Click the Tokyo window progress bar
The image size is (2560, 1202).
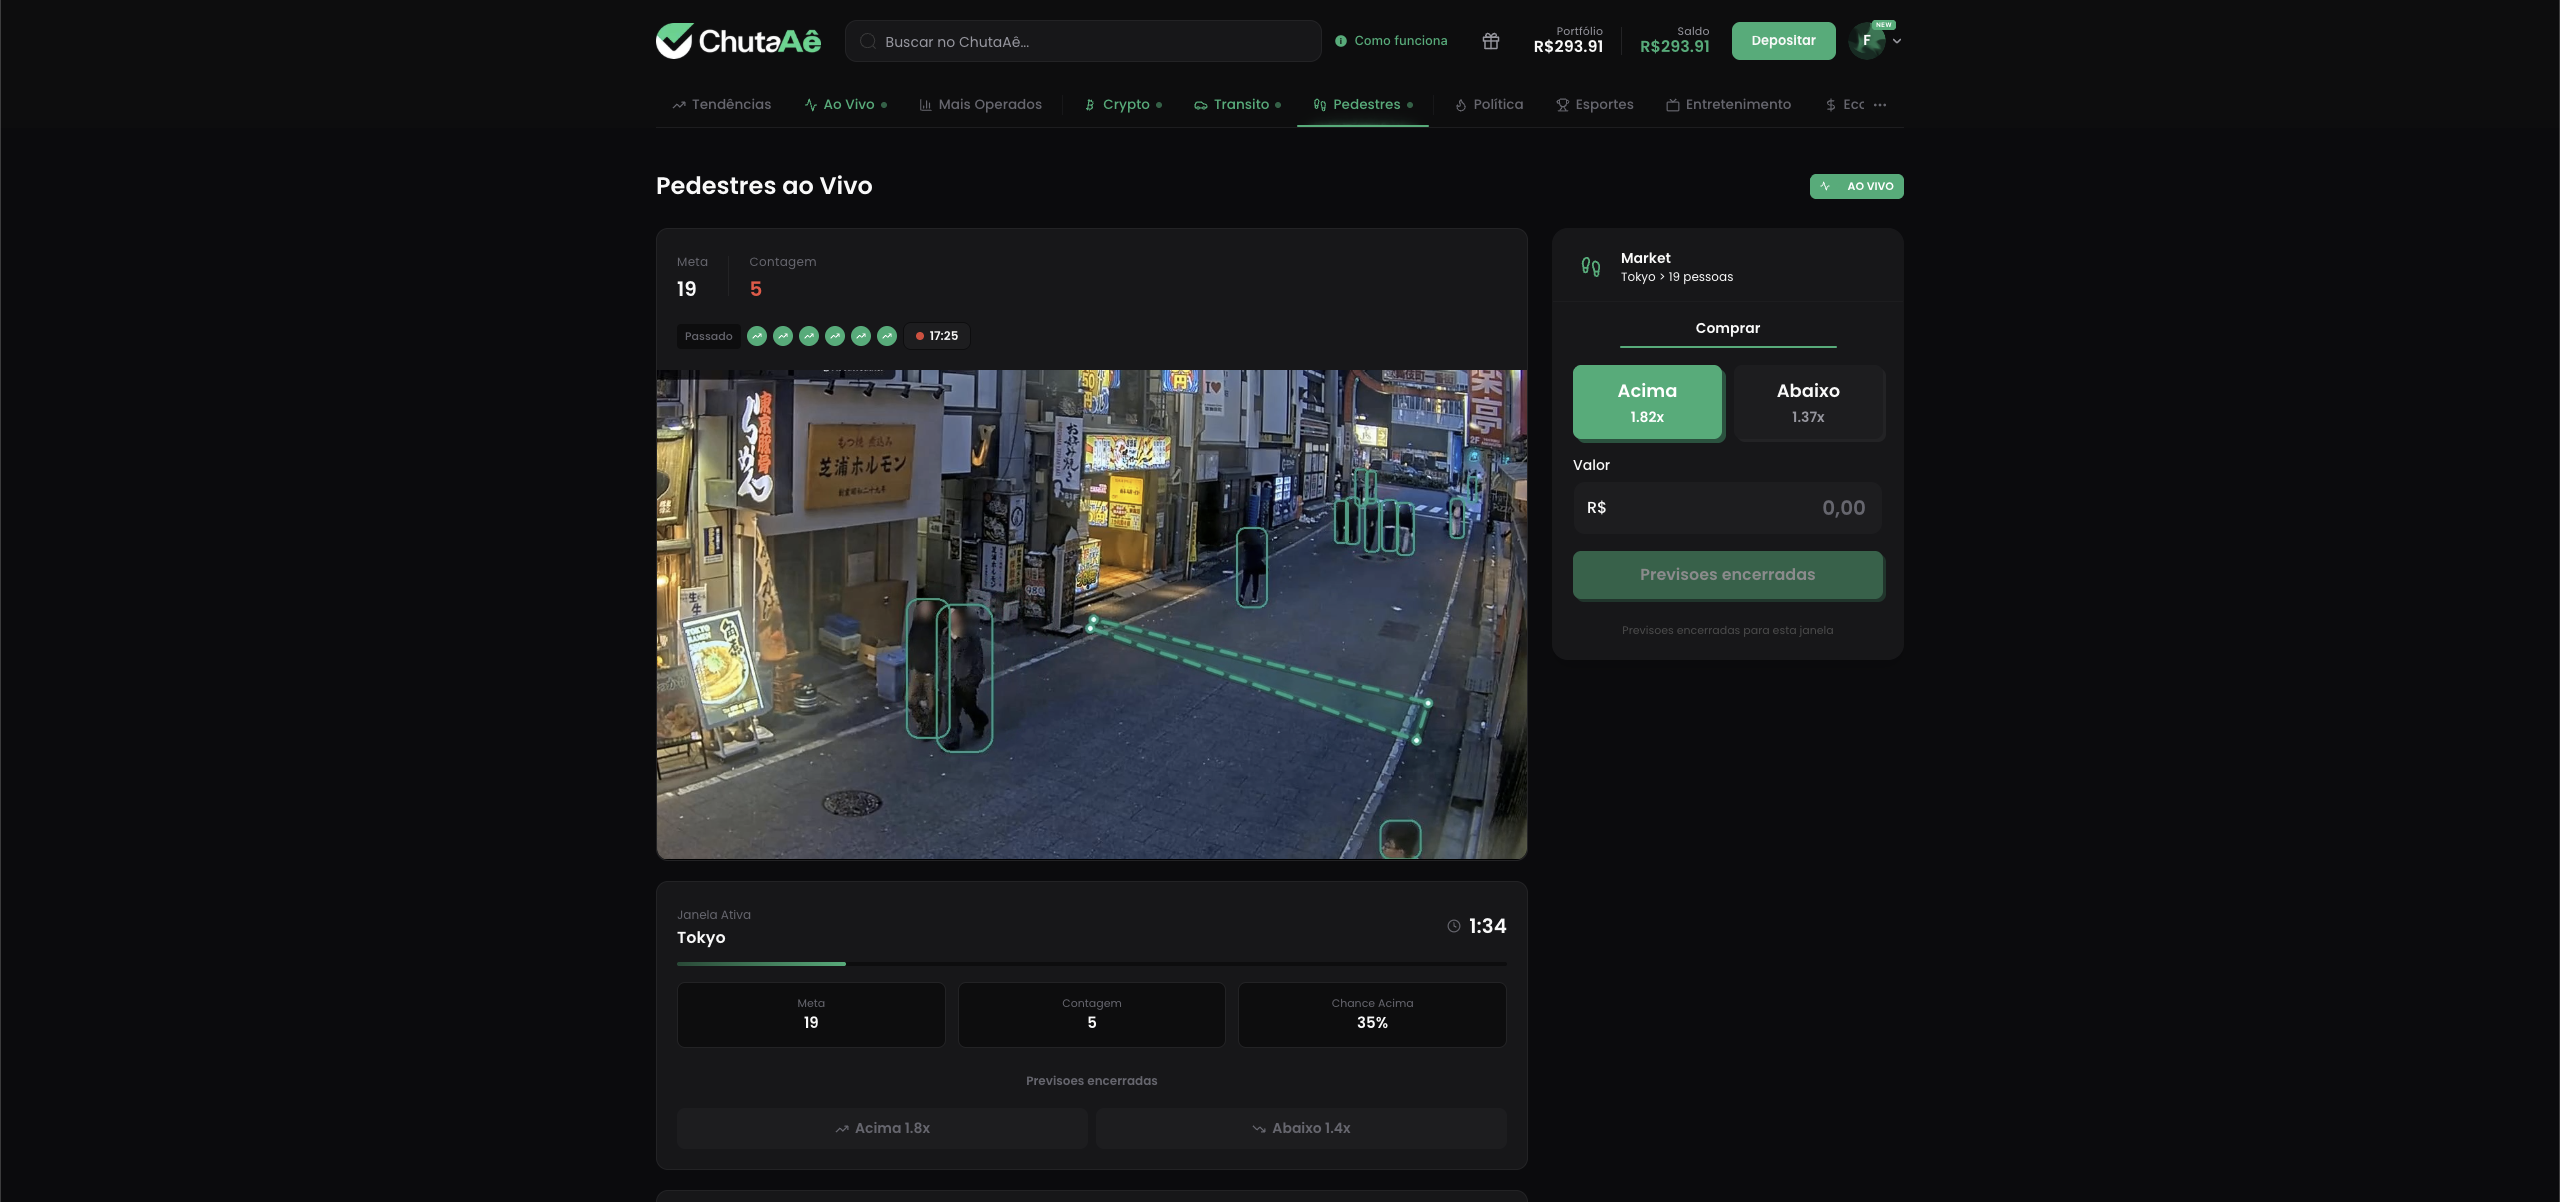(x=1091, y=963)
